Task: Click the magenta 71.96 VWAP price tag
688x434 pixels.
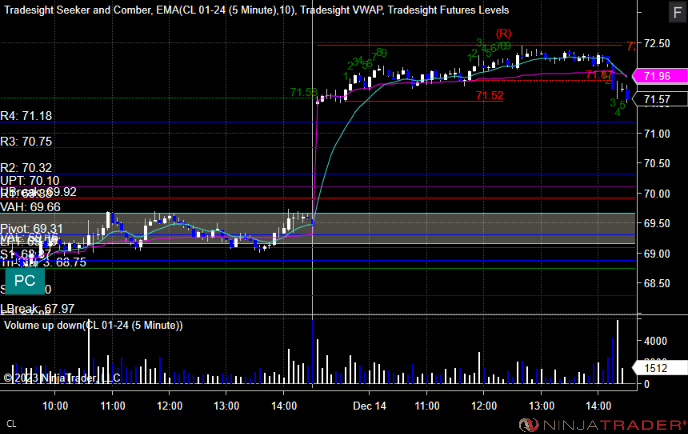Action: 660,76
